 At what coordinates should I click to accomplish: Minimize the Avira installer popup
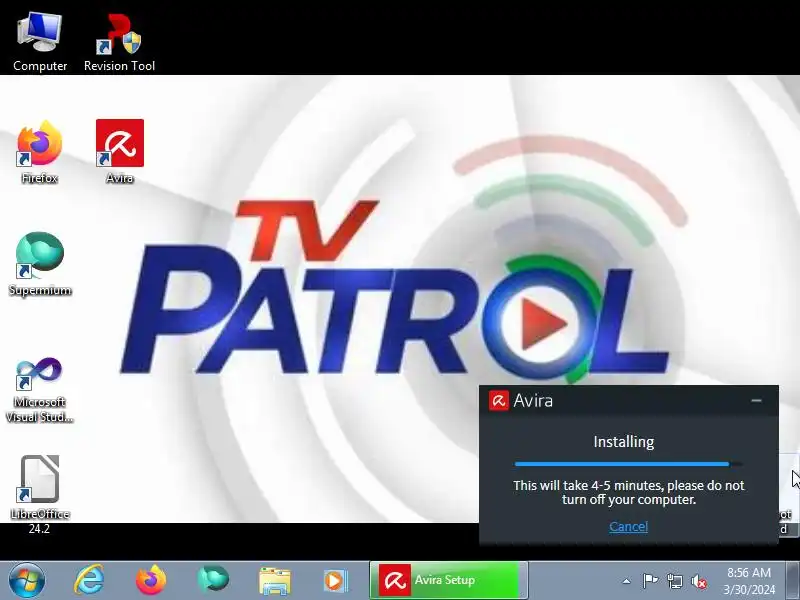(756, 401)
